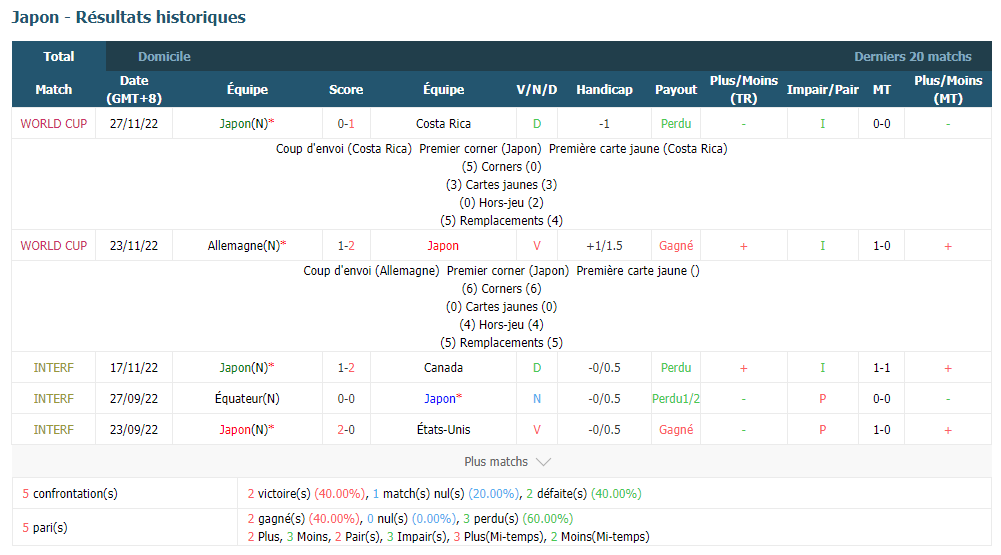1001x555 pixels.
Task: Click the date 23/11/22
Action: point(133,245)
